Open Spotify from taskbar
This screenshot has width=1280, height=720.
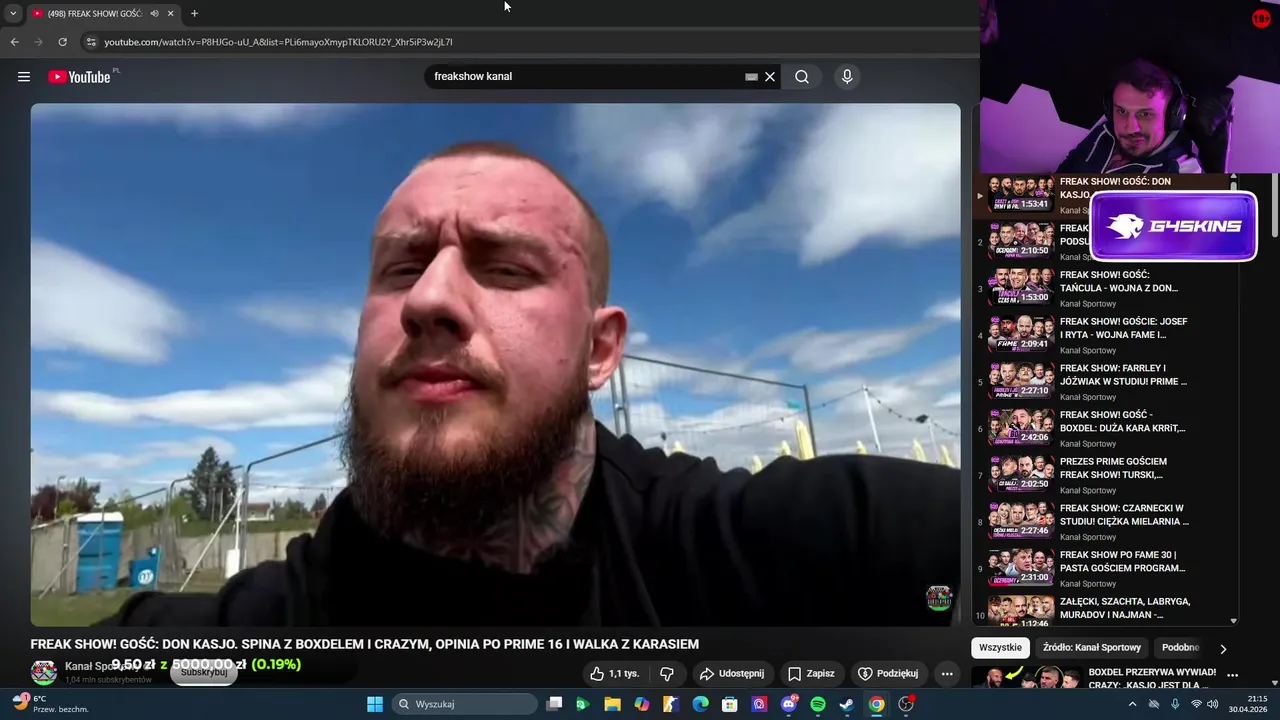pos(817,704)
